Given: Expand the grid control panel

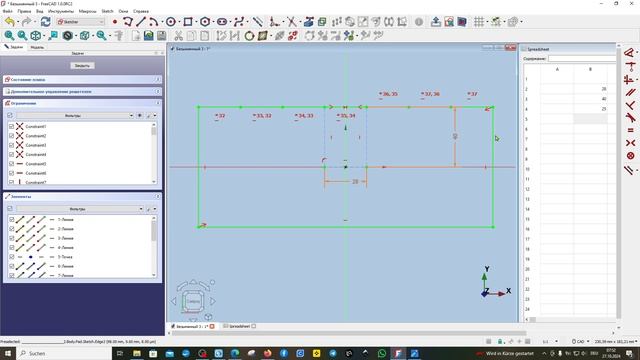Looking at the screenshot, I should [158, 91].
